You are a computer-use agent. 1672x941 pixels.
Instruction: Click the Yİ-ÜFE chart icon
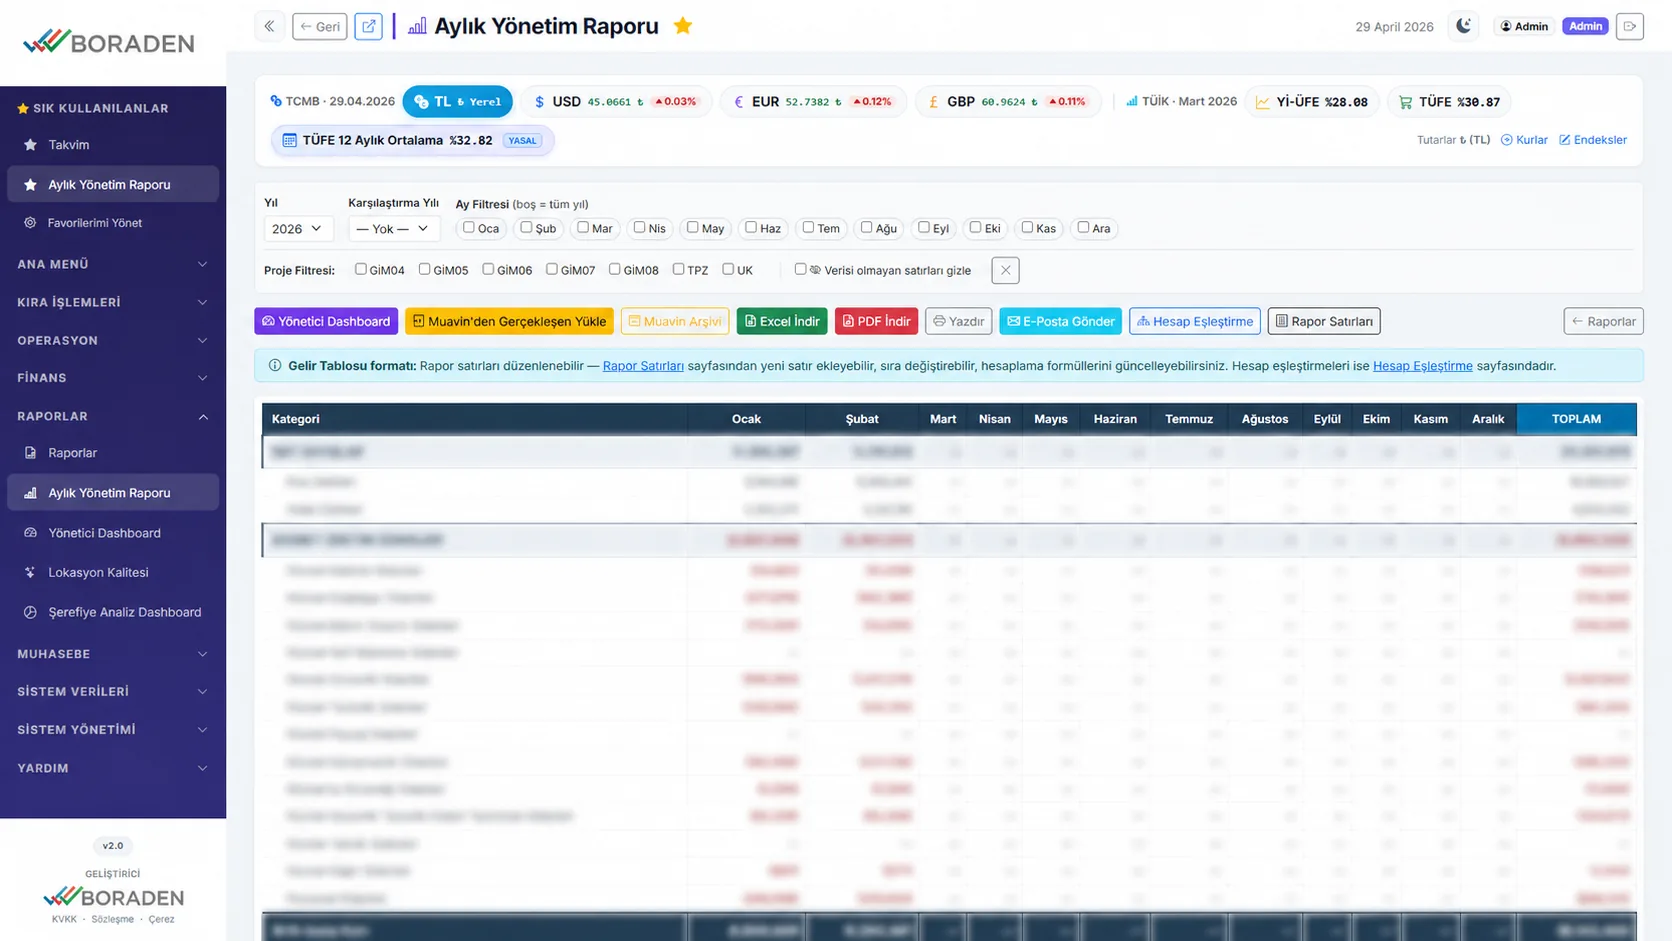(1263, 102)
